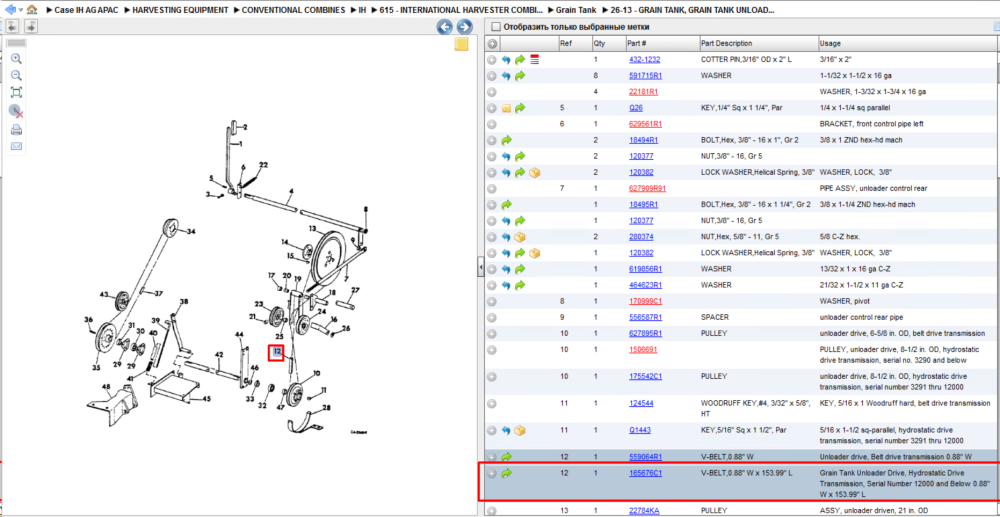Click the green arrow in 591715R1 row
The width and height of the screenshot is (1000, 517).
520,76
